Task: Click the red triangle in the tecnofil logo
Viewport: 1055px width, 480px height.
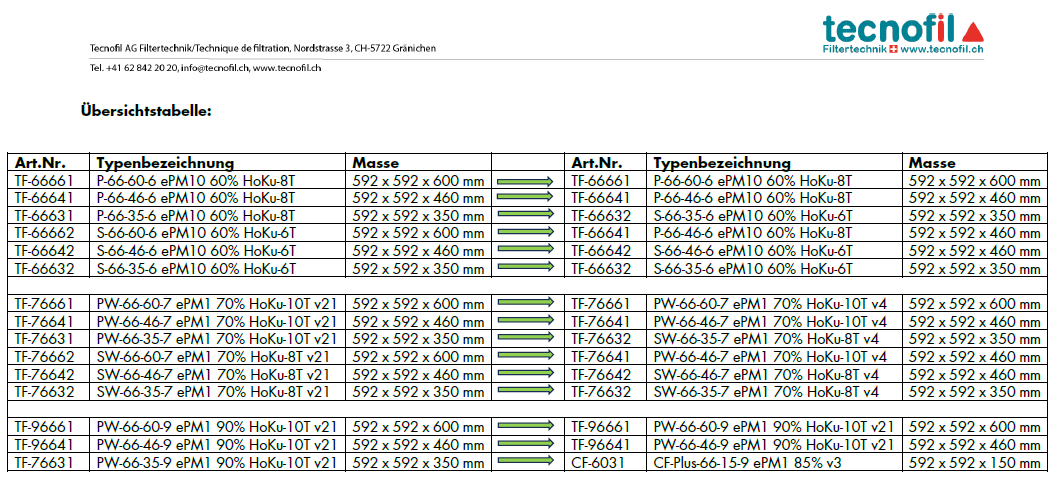Action: coord(974,30)
